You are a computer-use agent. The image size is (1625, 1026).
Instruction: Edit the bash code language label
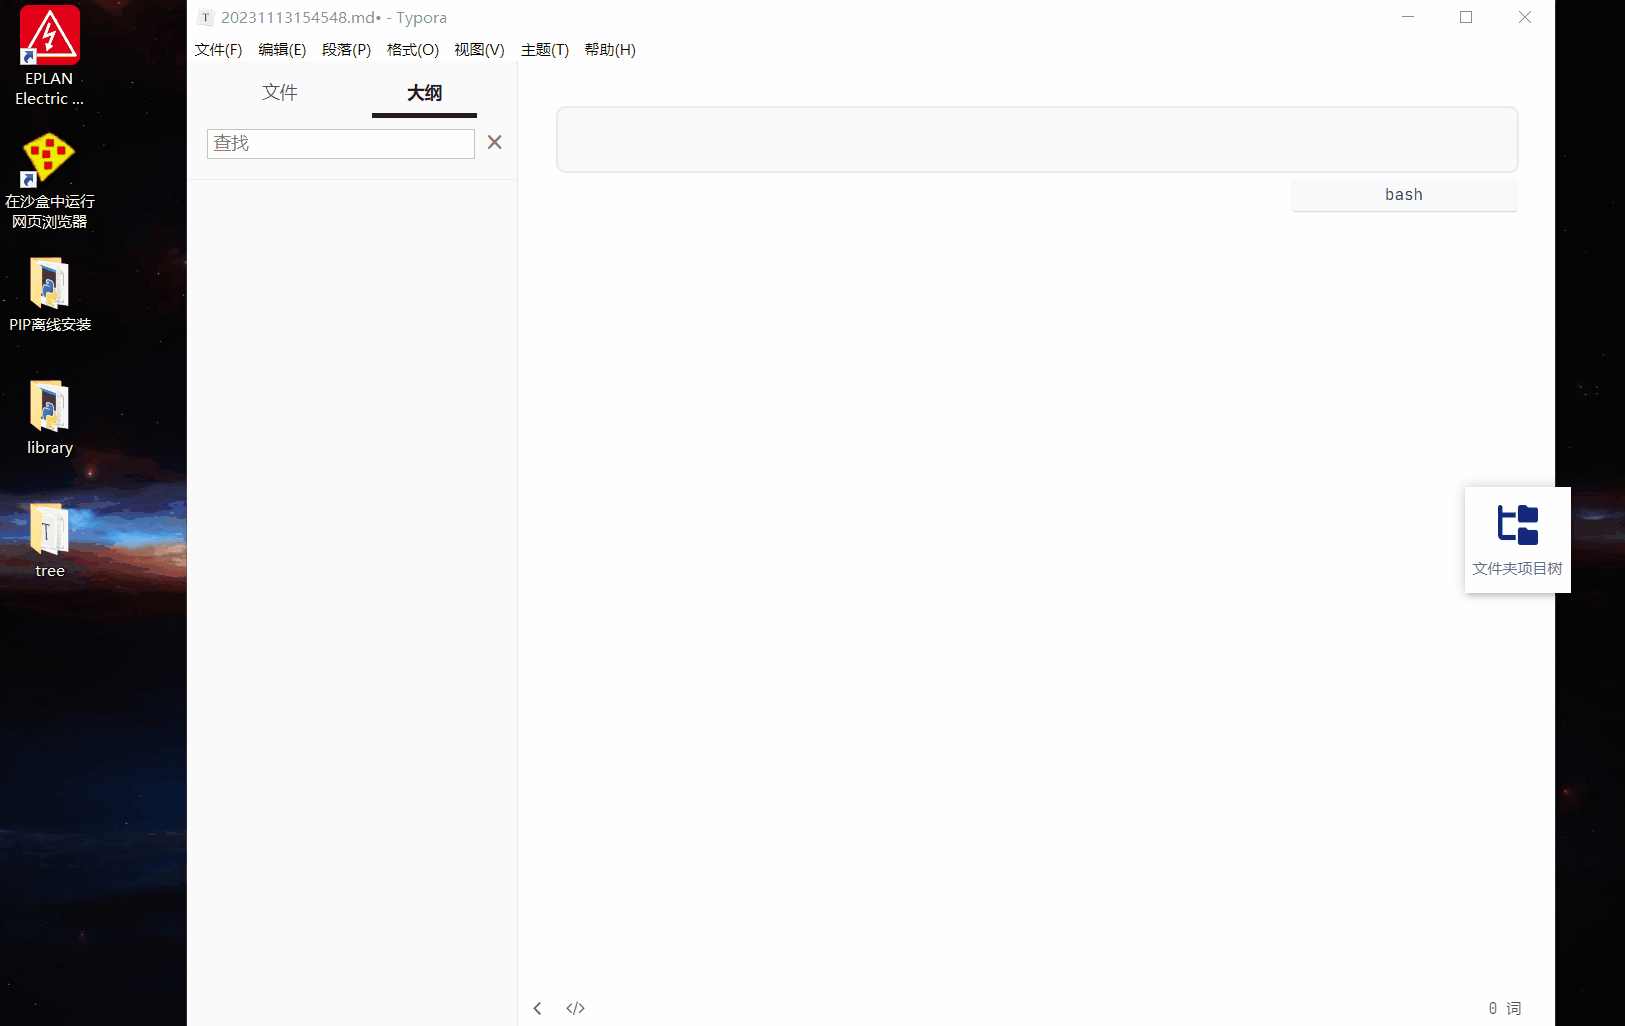(1404, 195)
